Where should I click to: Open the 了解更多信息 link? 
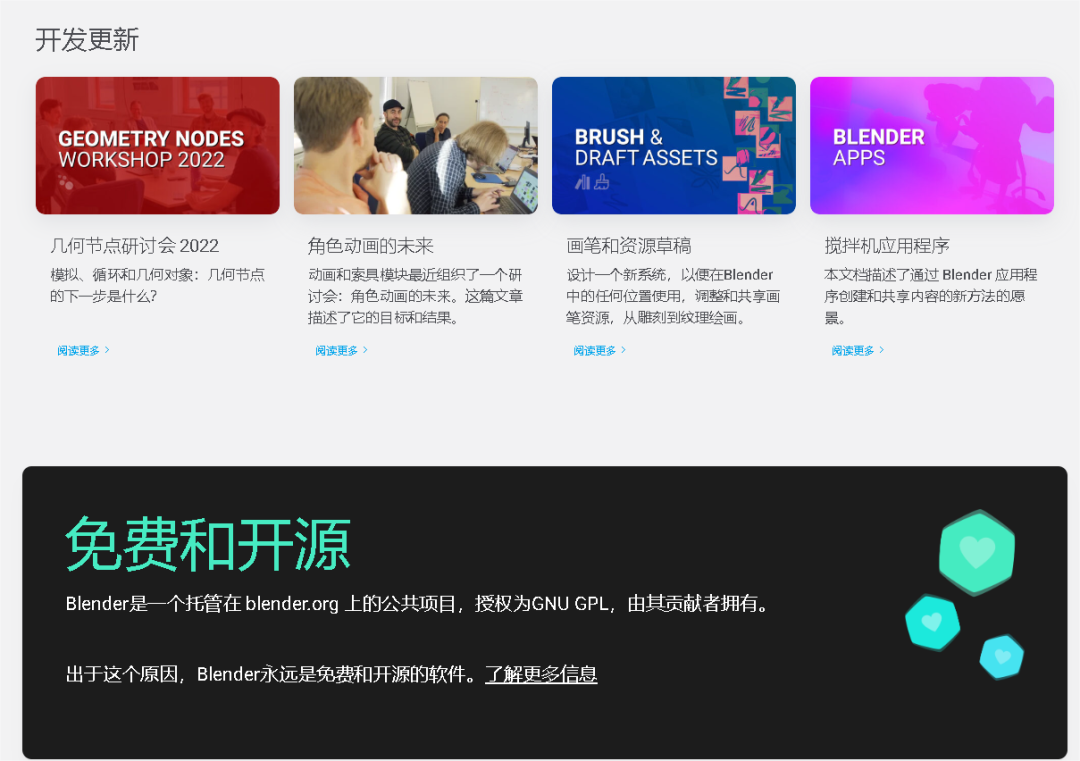541,674
